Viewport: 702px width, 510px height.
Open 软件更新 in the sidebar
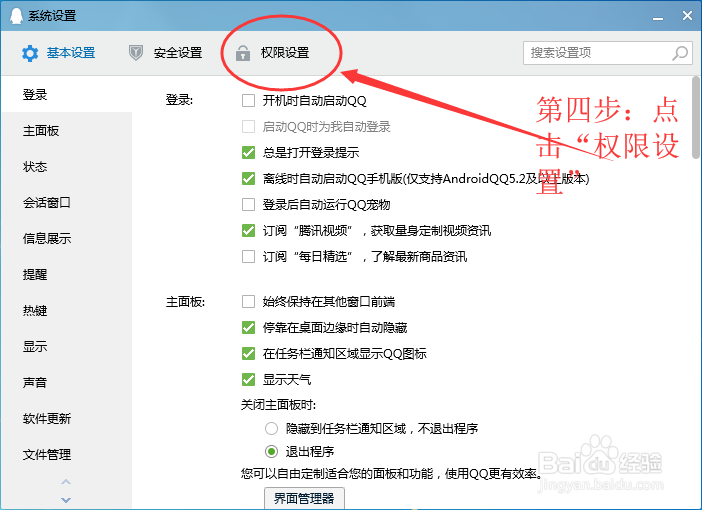point(66,418)
